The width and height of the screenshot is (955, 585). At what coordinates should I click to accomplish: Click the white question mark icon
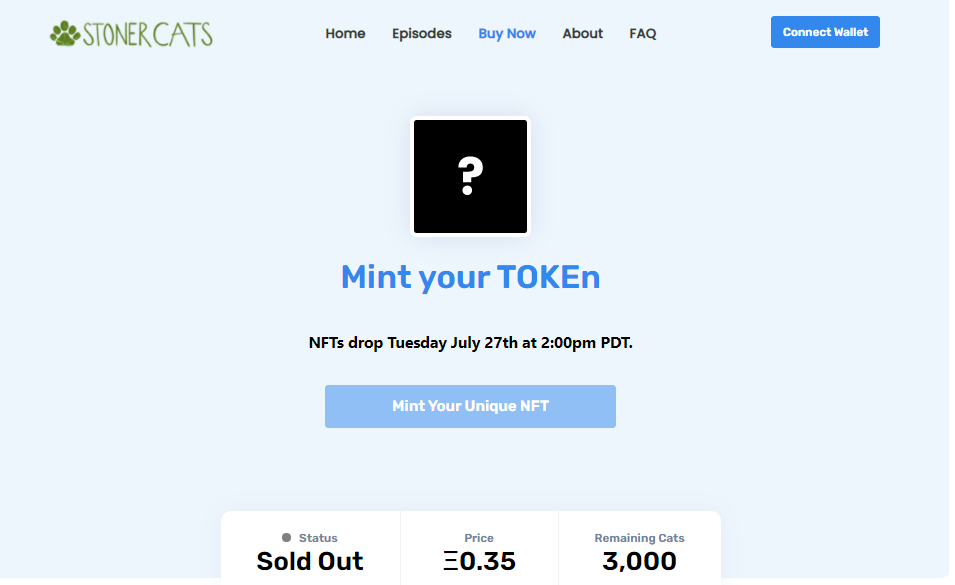[470, 176]
